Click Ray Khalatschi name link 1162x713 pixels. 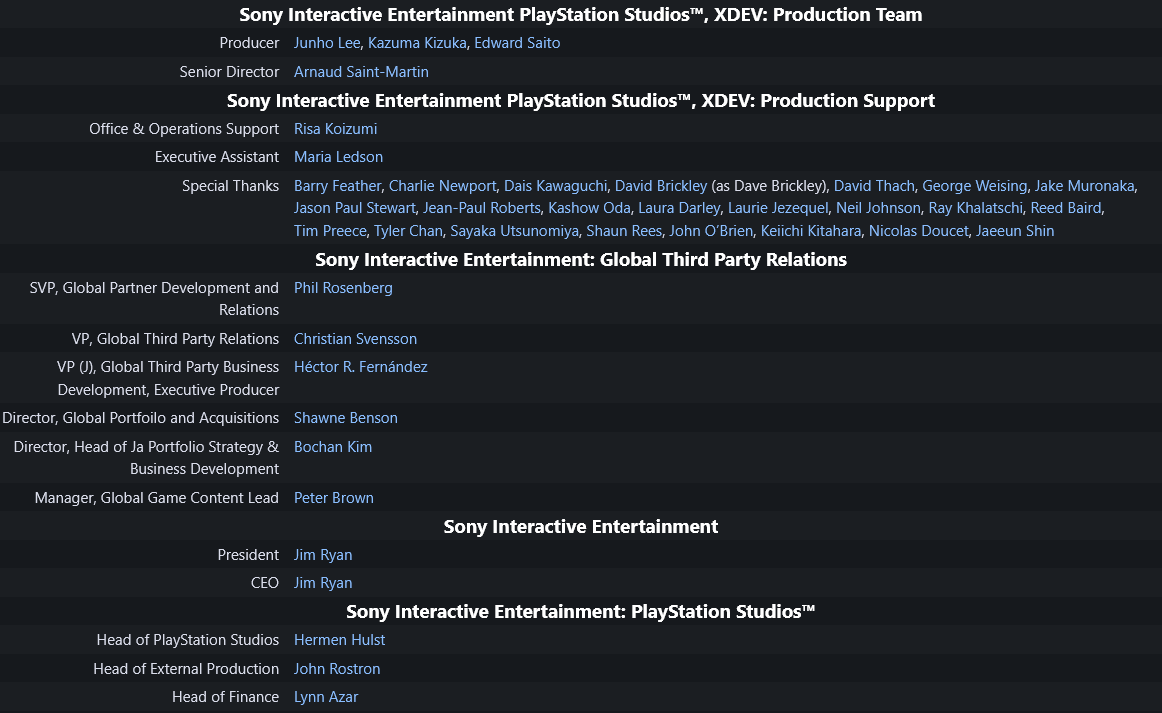point(975,208)
